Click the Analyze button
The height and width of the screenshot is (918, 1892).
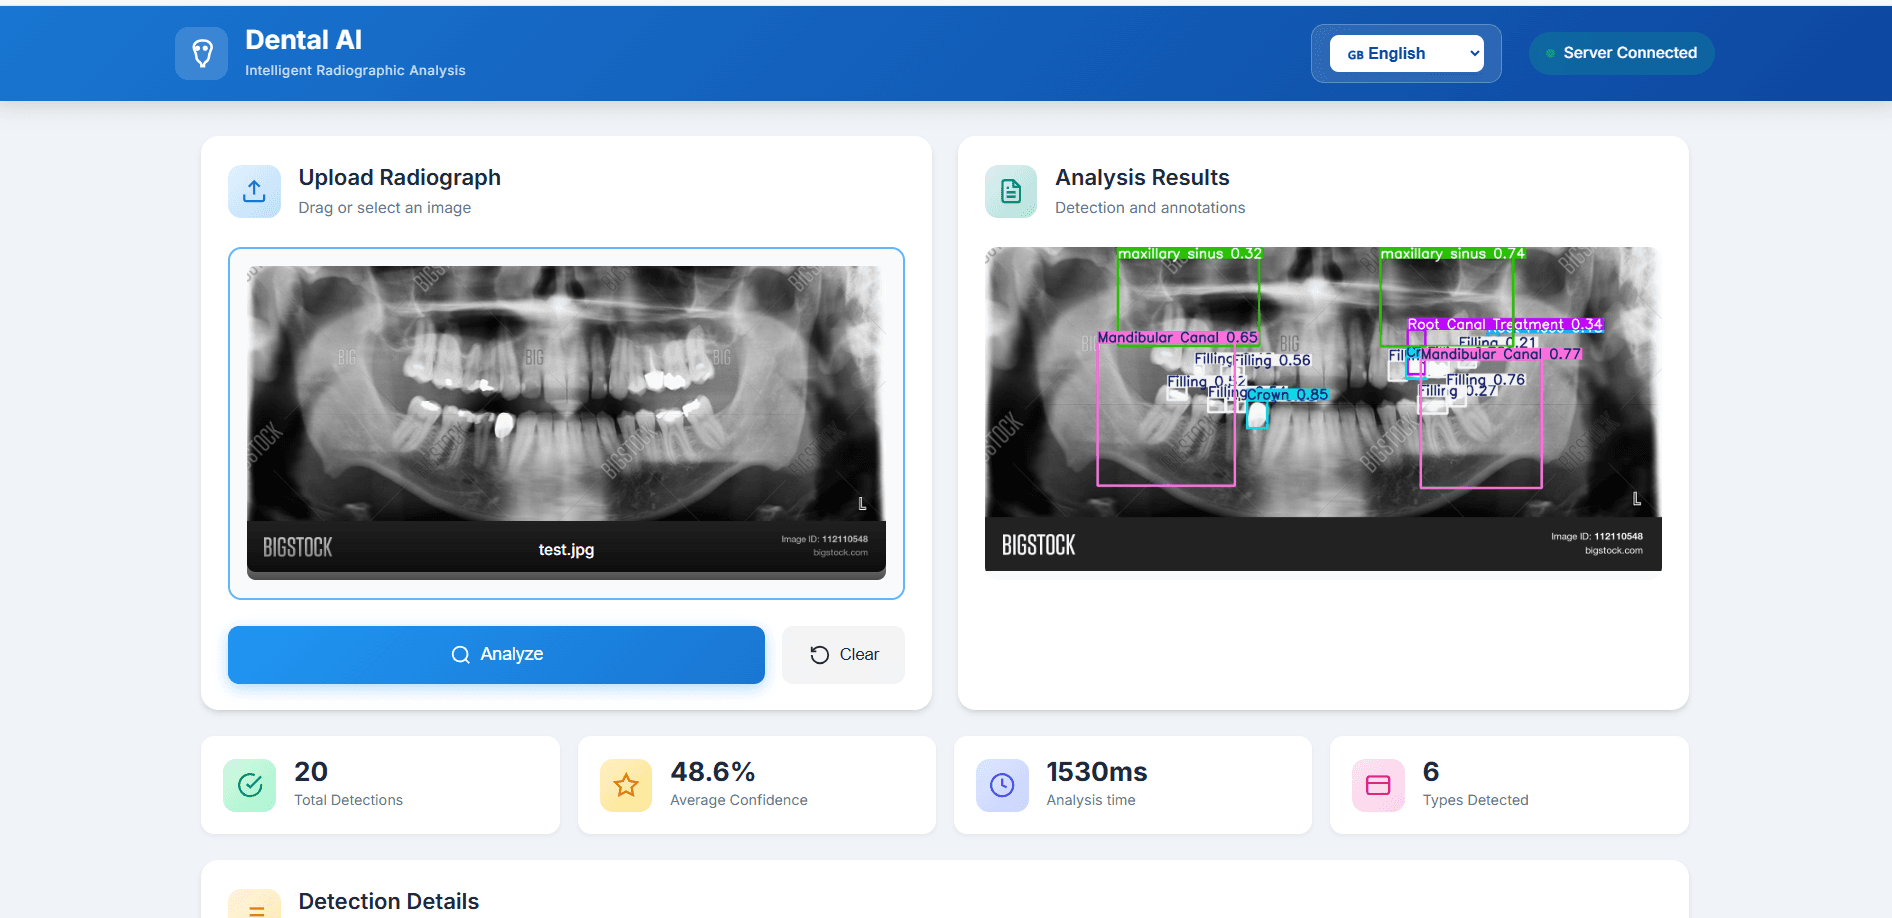point(496,655)
